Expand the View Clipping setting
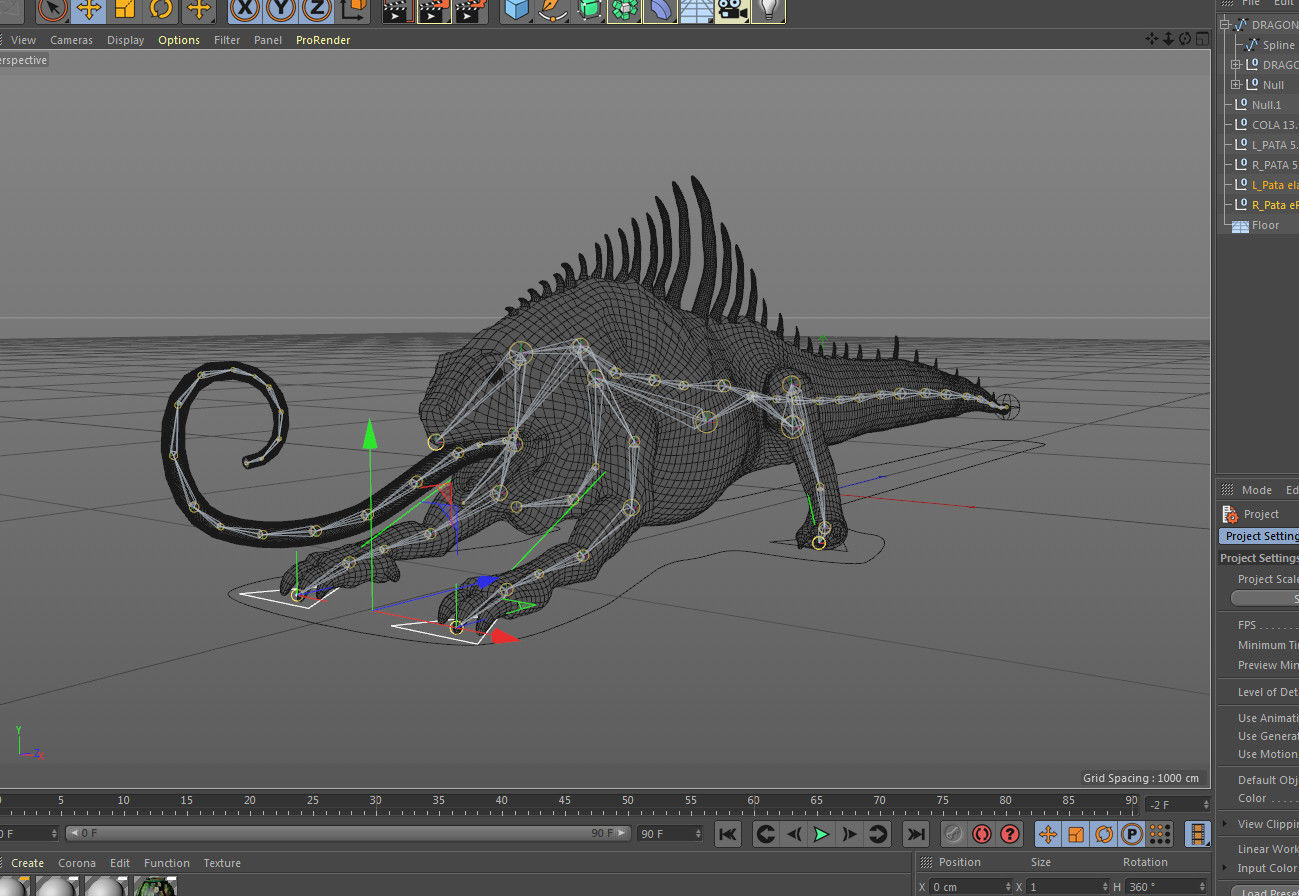 point(1226,824)
